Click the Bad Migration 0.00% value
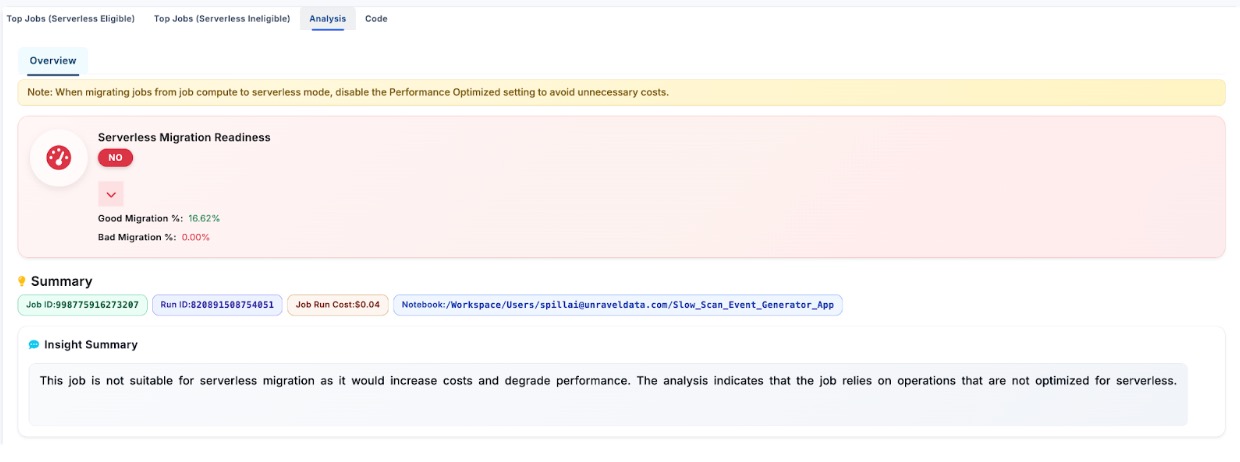 (195, 237)
